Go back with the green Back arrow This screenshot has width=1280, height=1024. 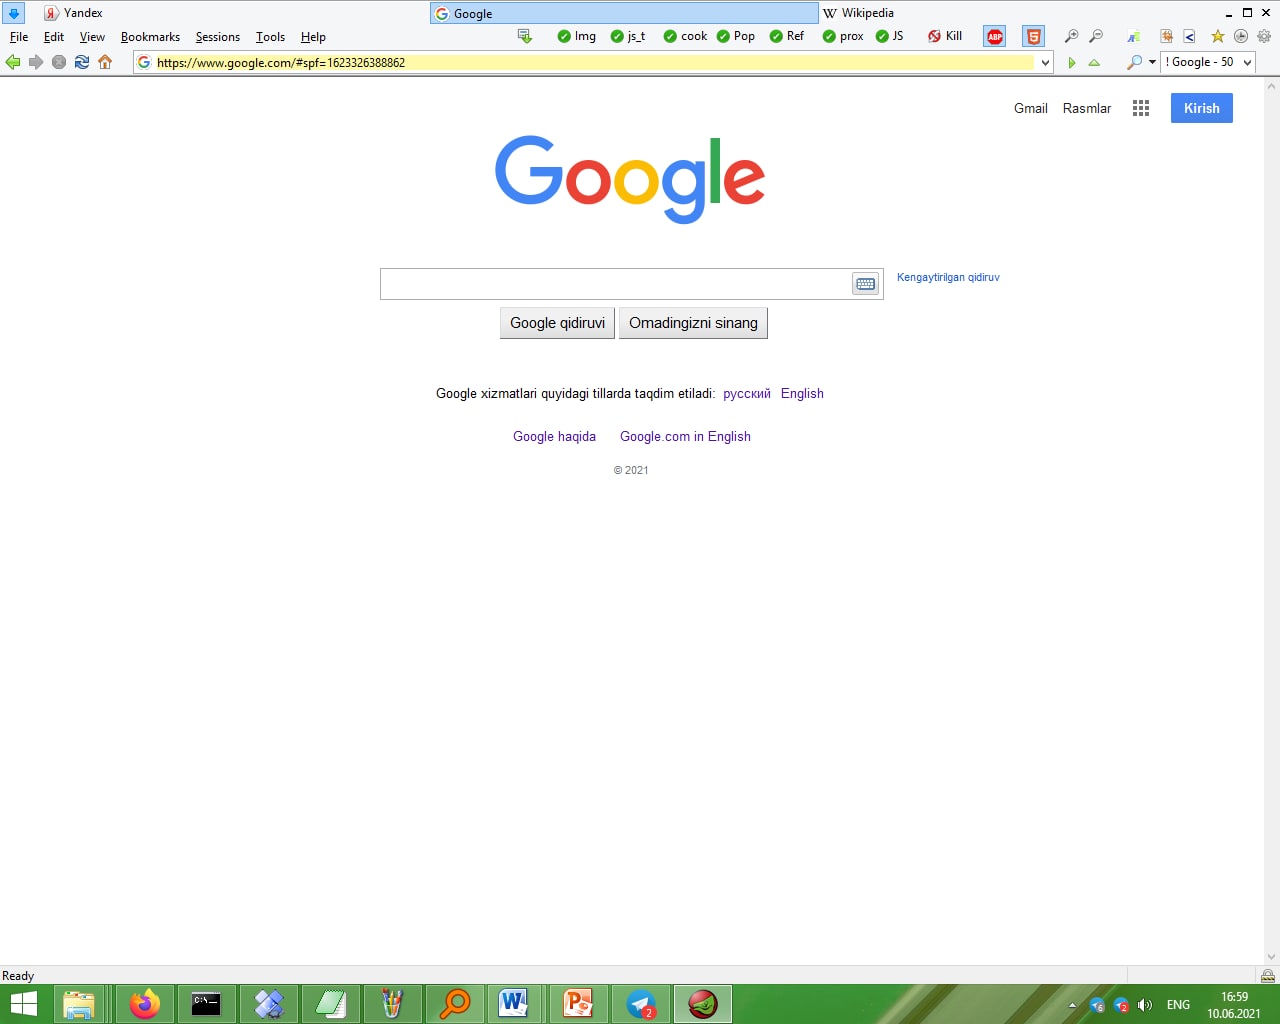coord(13,62)
